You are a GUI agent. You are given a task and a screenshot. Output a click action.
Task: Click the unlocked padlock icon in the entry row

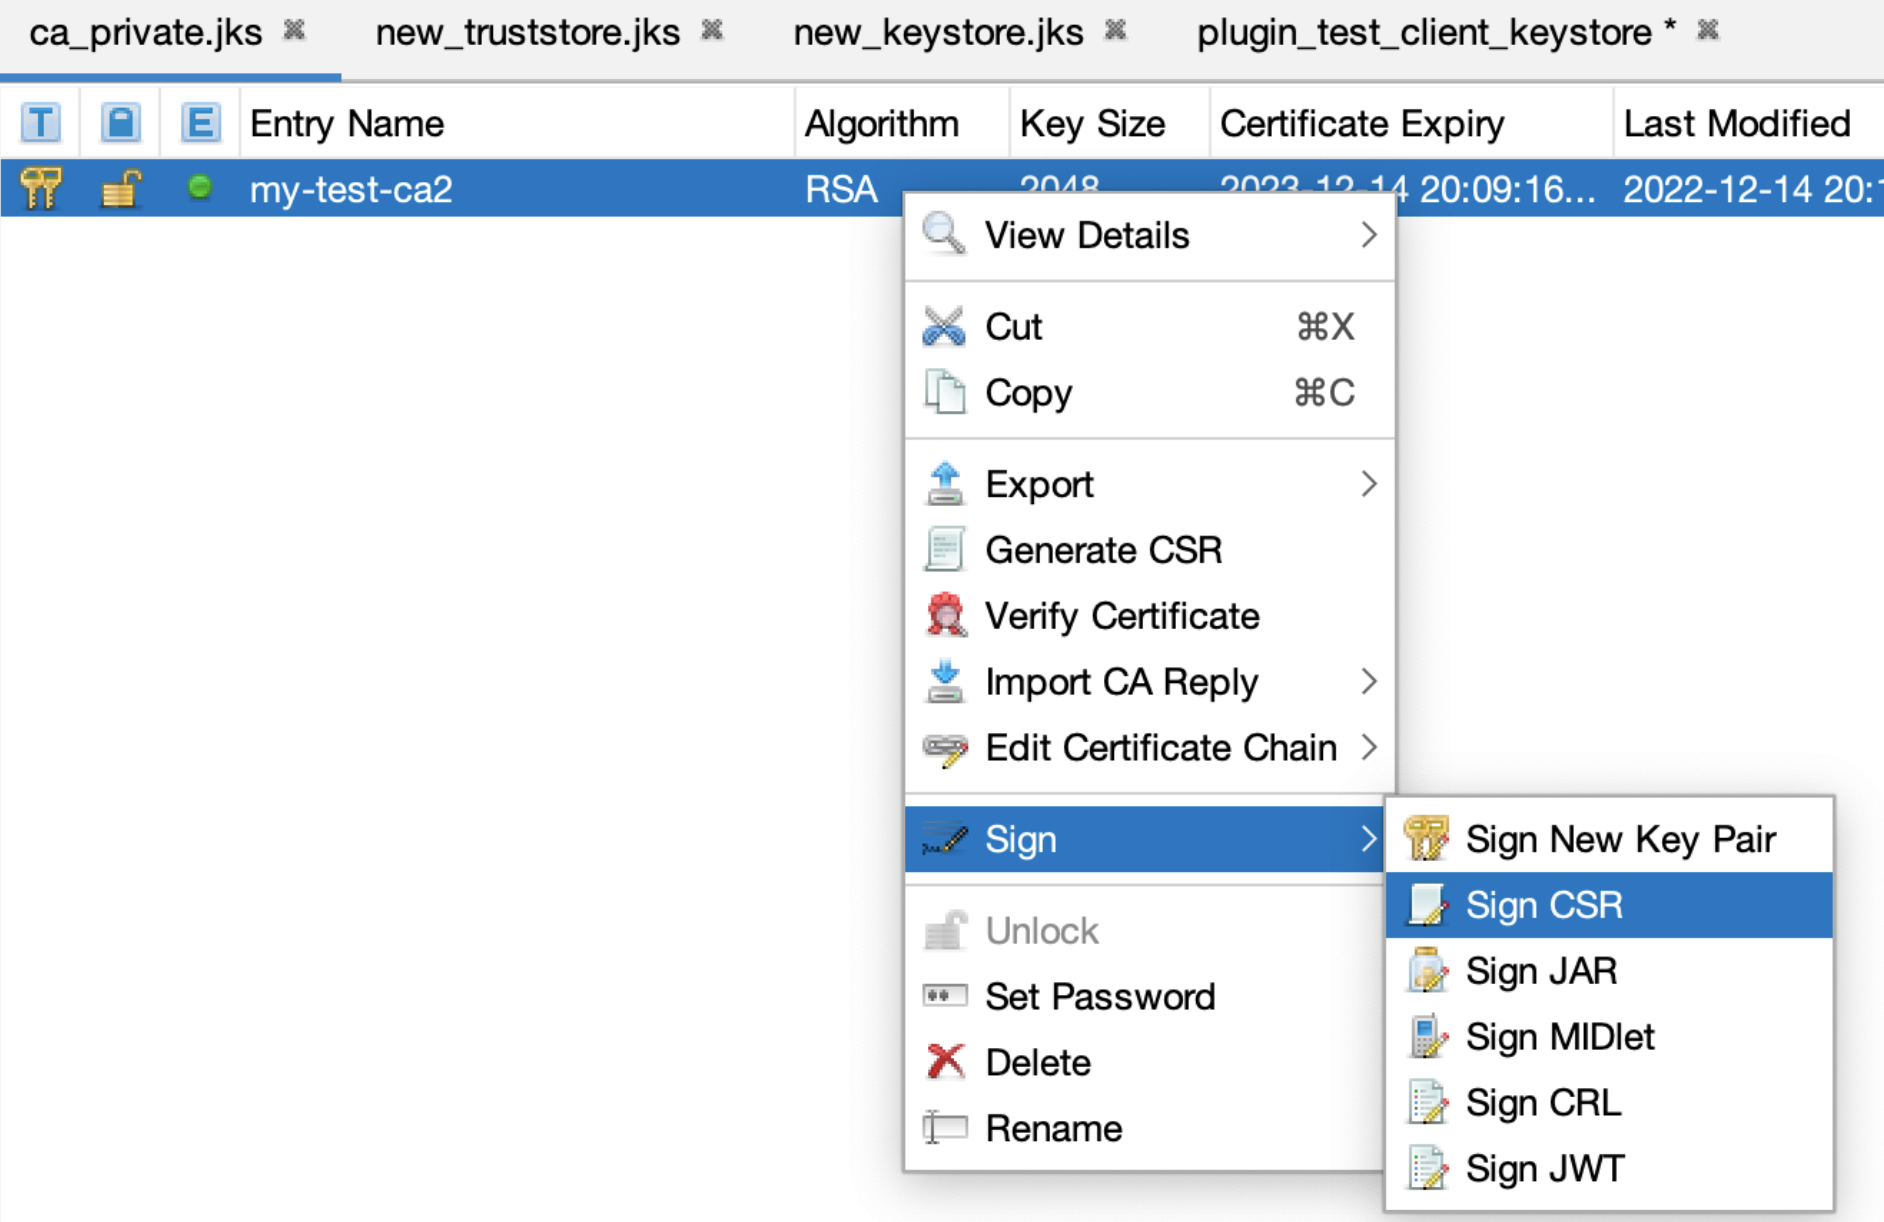pyautogui.click(x=120, y=188)
